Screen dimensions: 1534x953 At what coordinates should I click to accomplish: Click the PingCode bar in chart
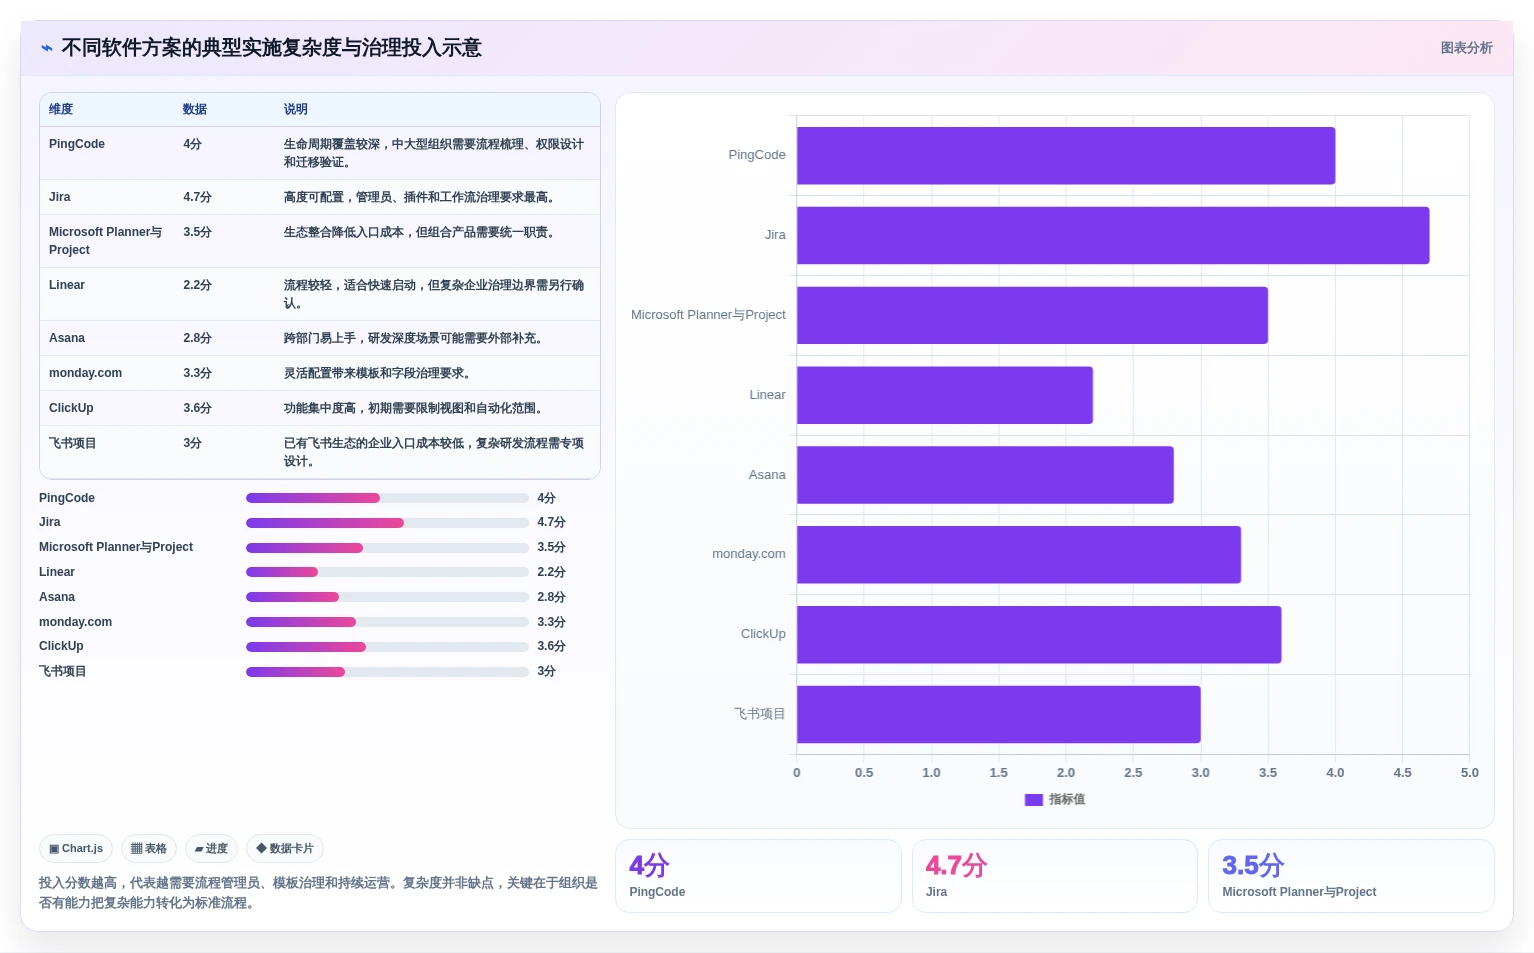click(x=1066, y=155)
